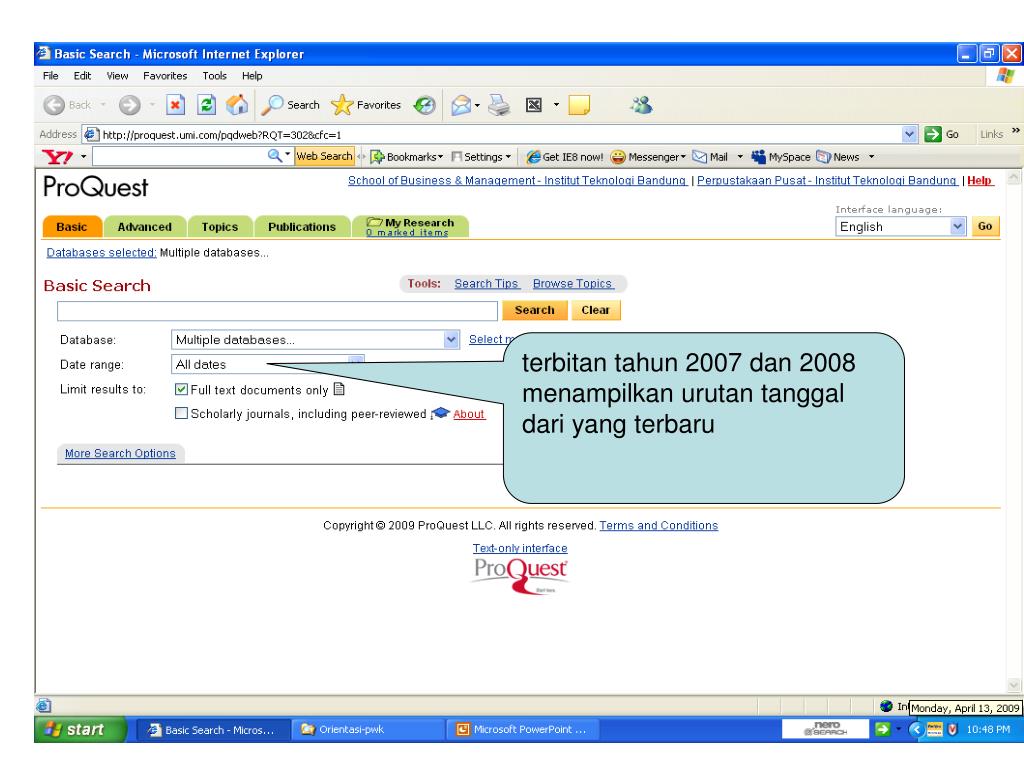The height and width of the screenshot is (768, 1024).
Task: Click the page scrollbar up arrow
Action: coord(1013,177)
